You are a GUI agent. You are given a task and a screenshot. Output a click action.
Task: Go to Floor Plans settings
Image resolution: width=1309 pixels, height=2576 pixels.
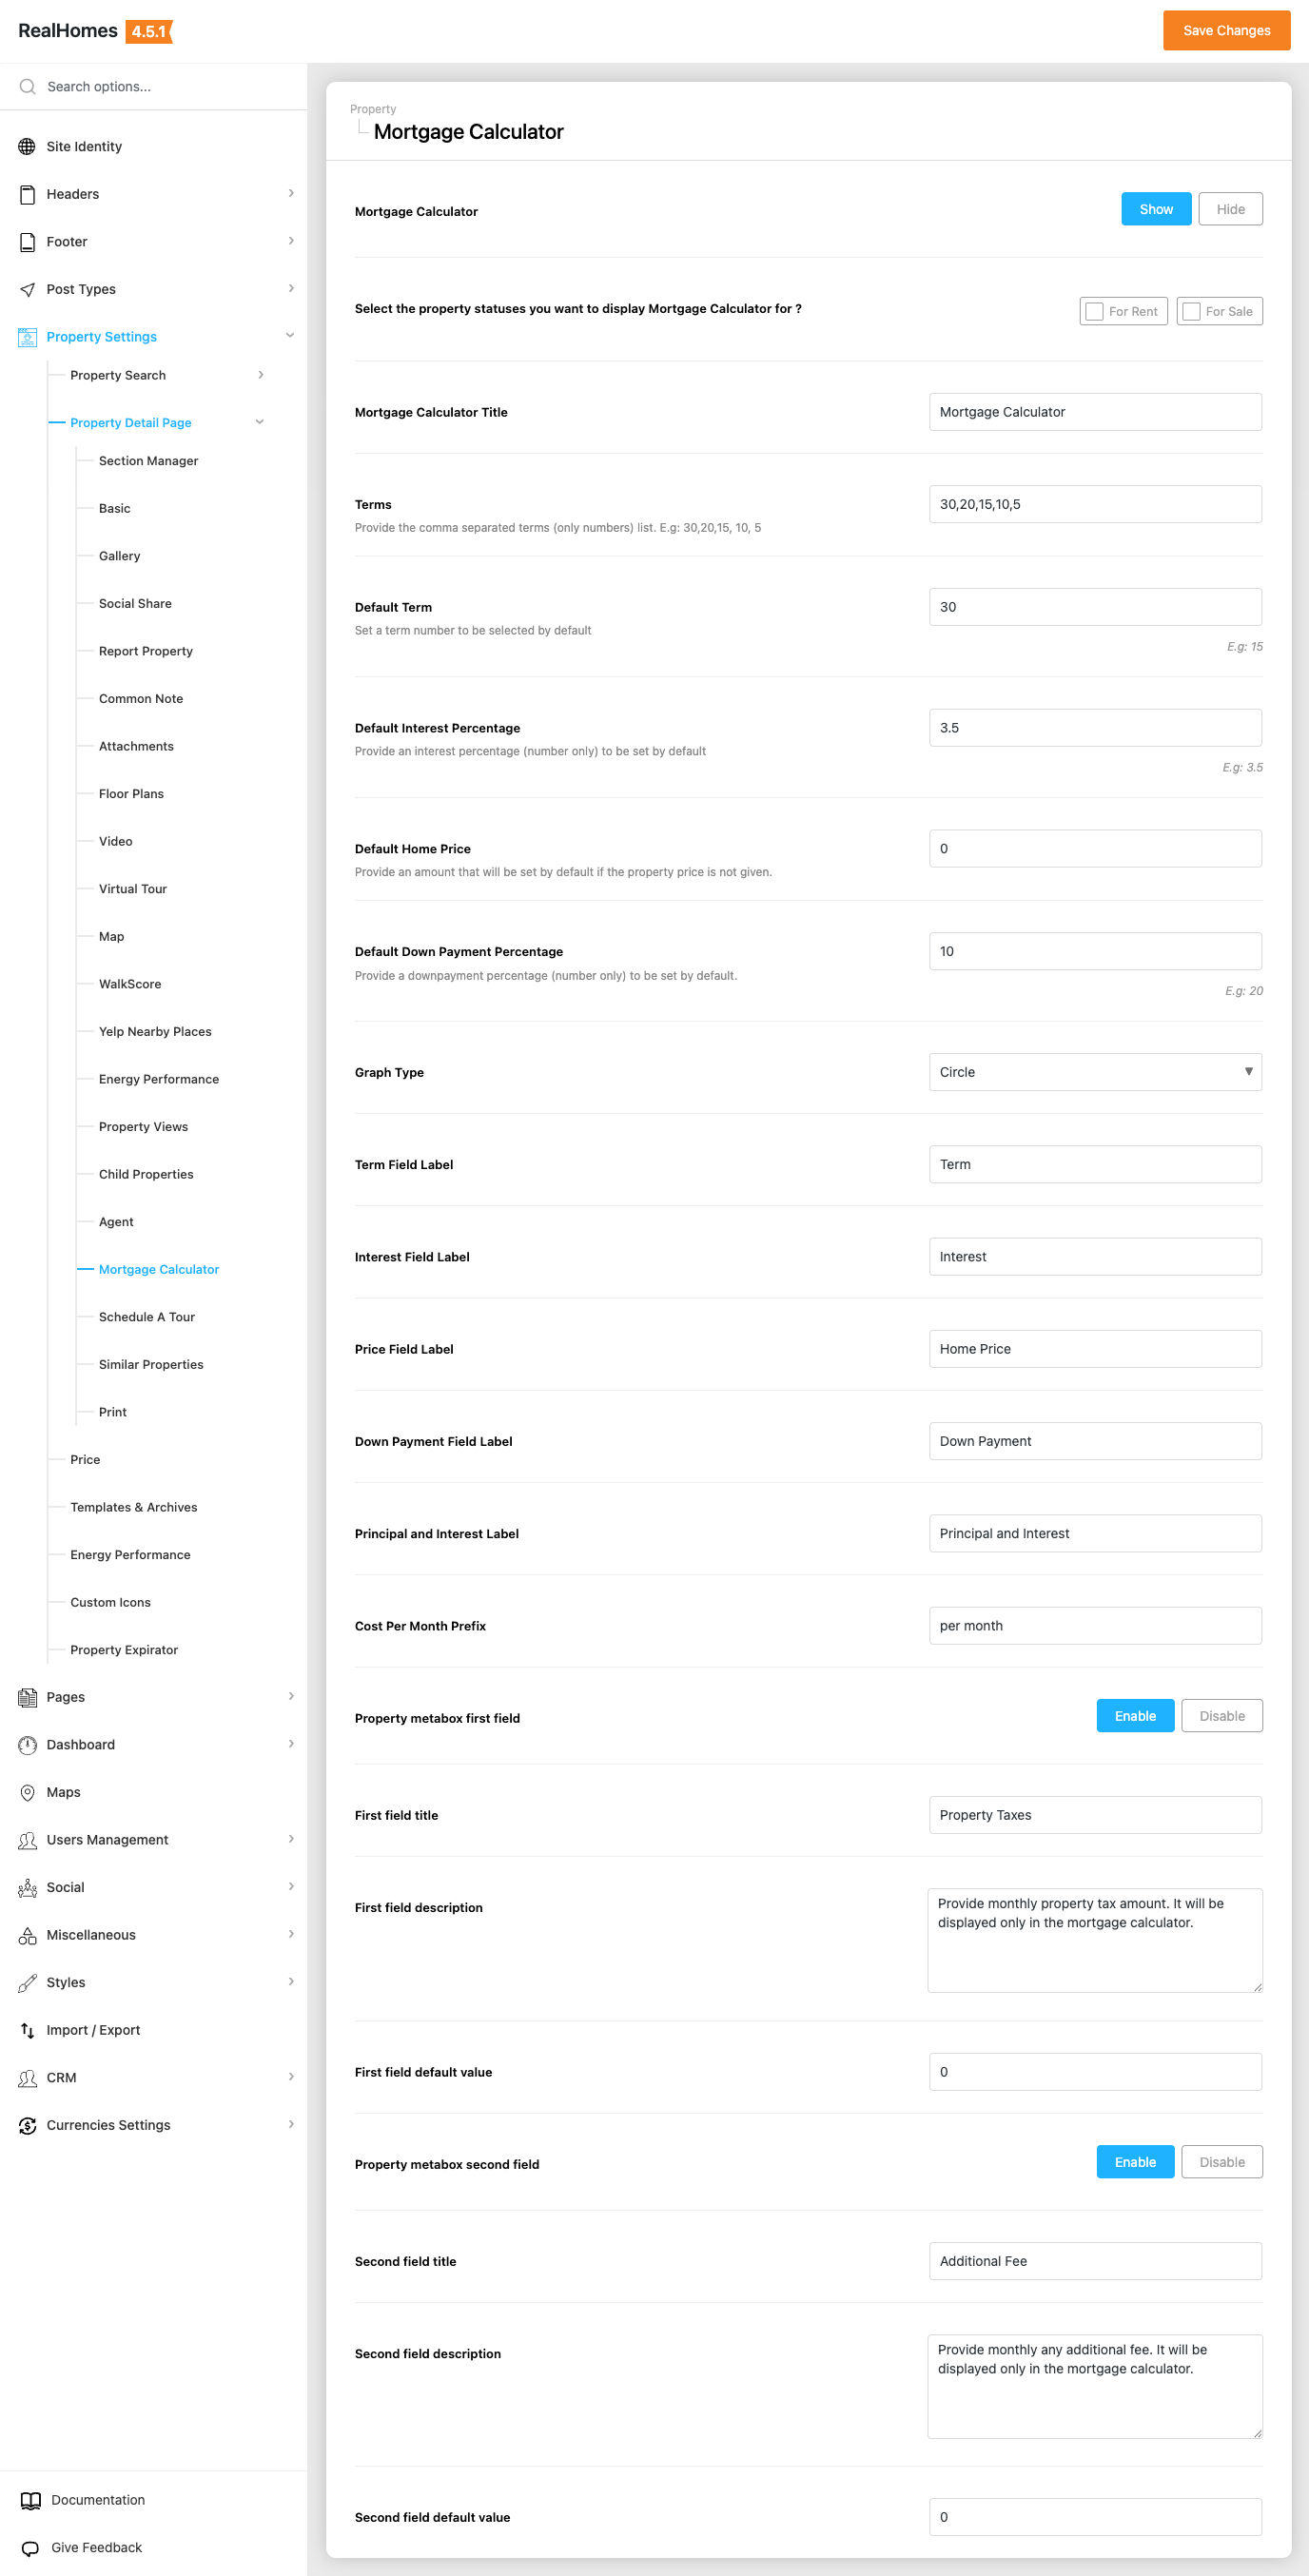pyautogui.click(x=131, y=794)
